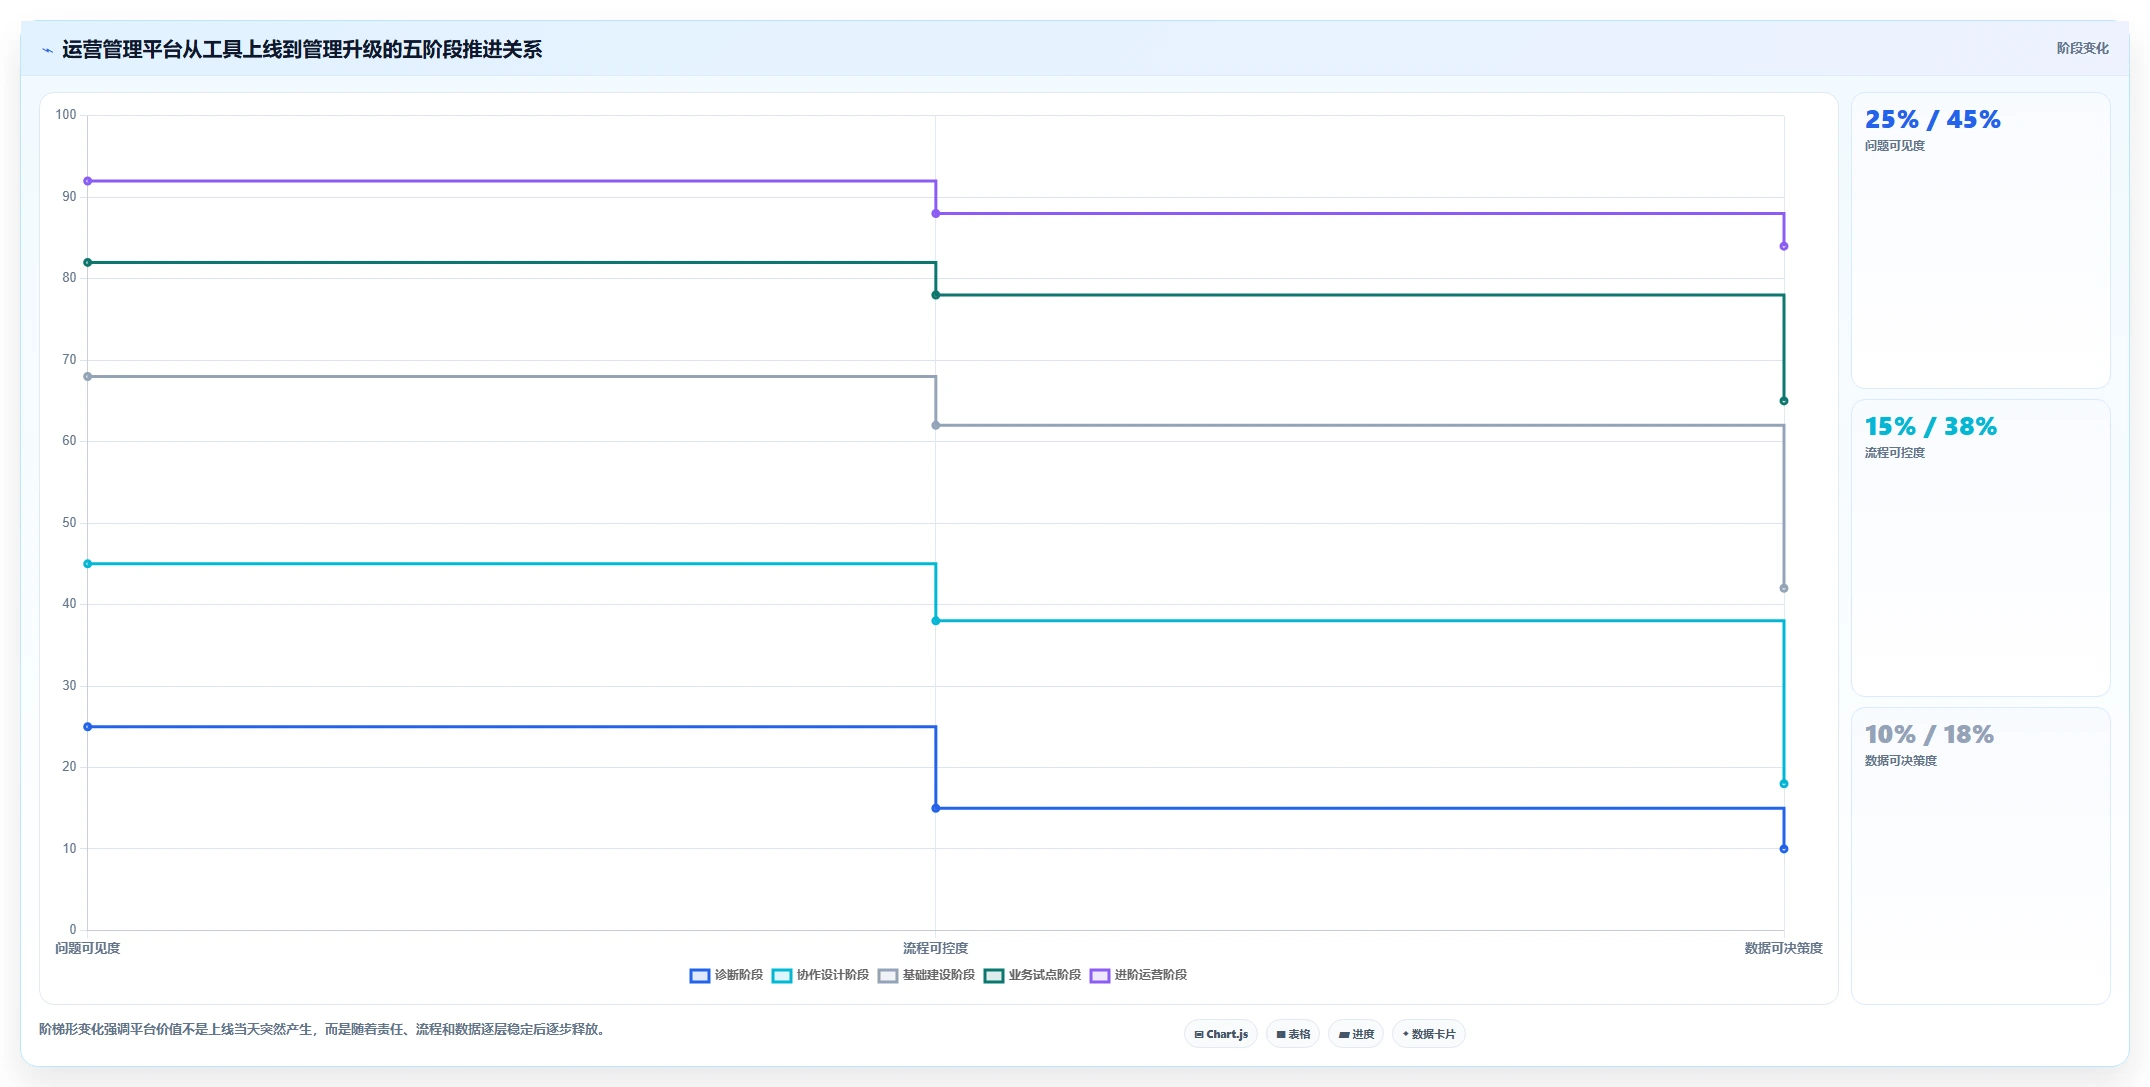Click the y-axis value 100

pyautogui.click(x=66, y=115)
